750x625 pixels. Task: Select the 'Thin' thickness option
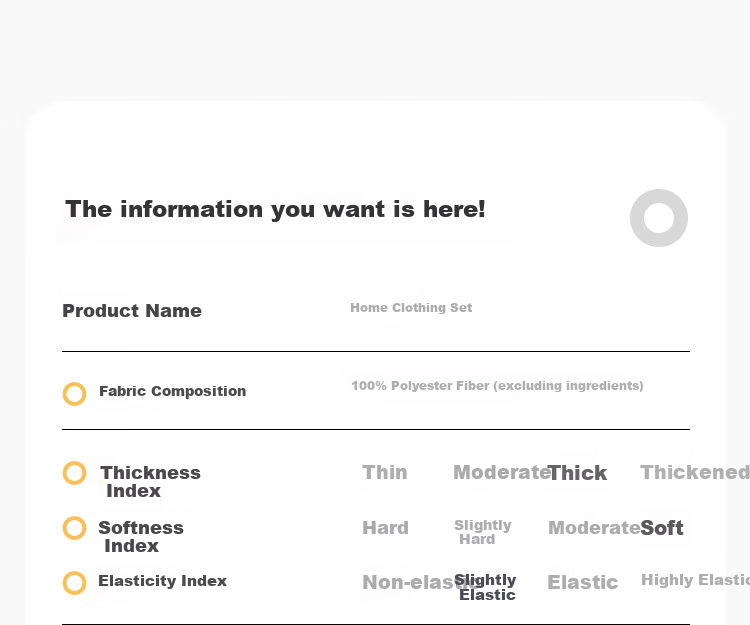[385, 472]
